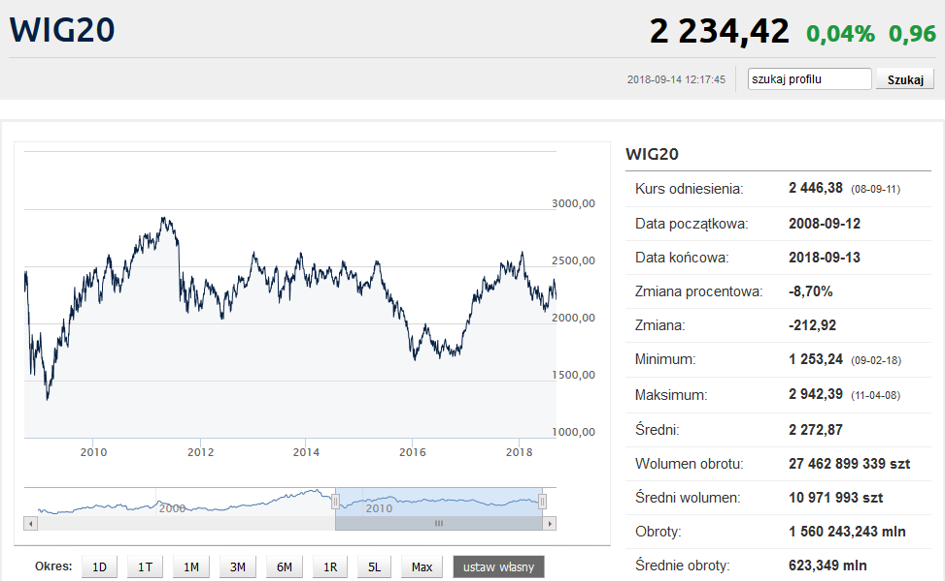945x581 pixels.
Task: Click the 2018 x-axis label
Action: 519,452
